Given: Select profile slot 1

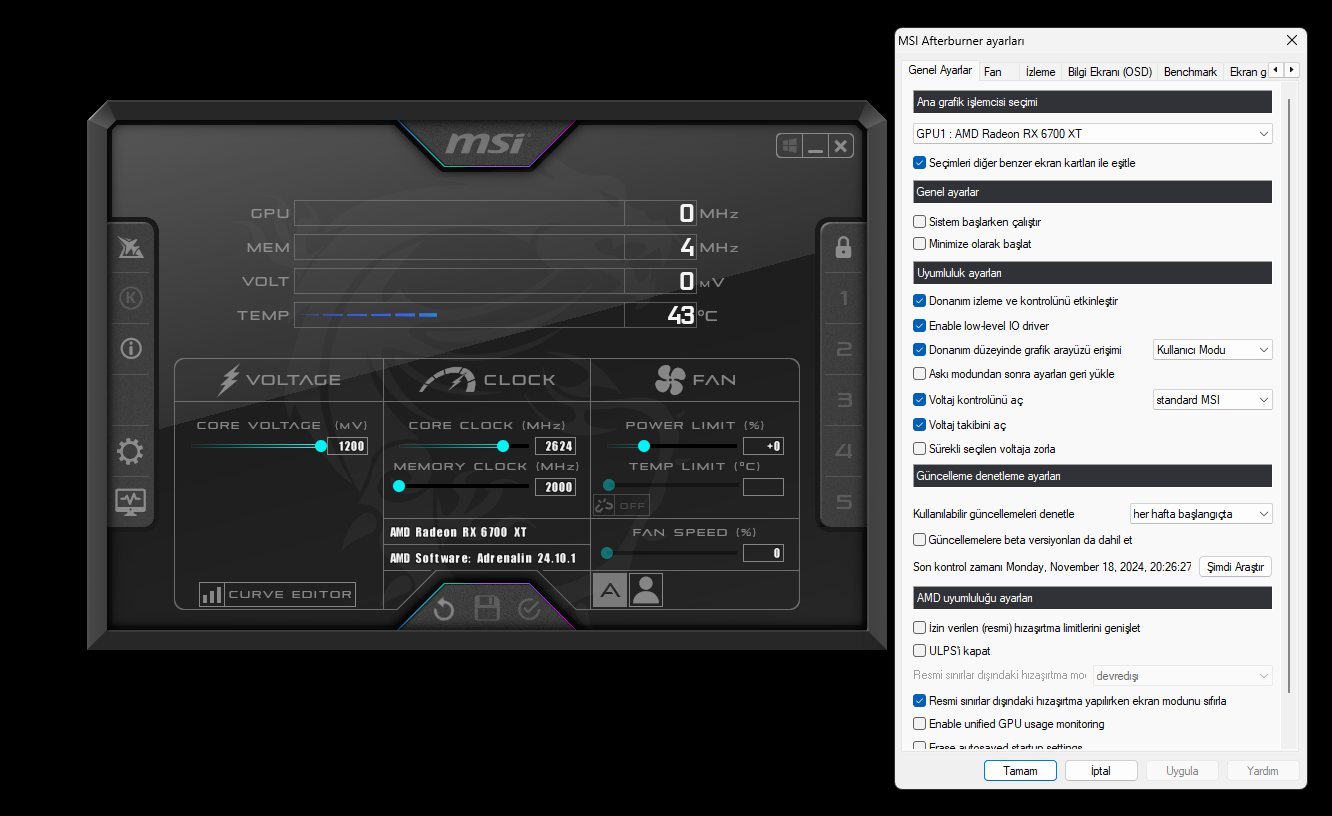Looking at the screenshot, I should pyautogui.click(x=843, y=298).
